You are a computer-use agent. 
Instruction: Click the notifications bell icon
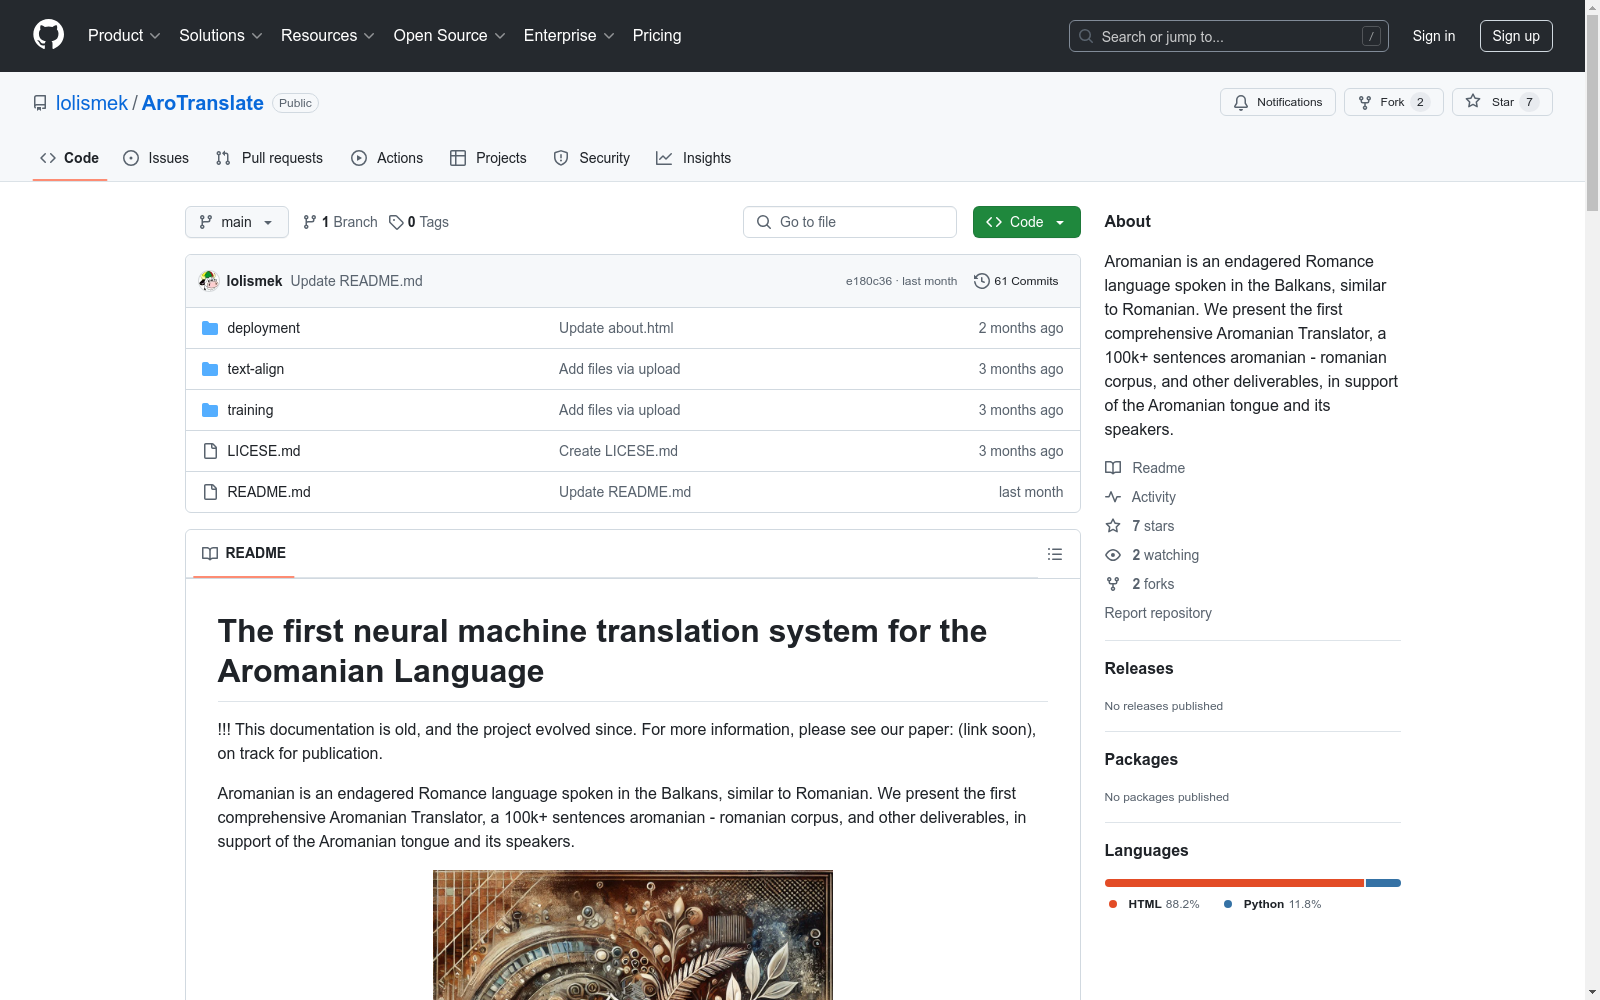point(1241,102)
